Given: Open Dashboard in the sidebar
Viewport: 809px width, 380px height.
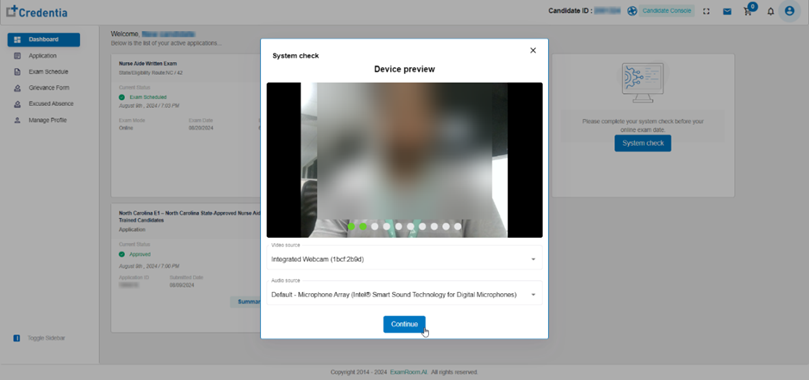Looking at the screenshot, I should [43, 40].
